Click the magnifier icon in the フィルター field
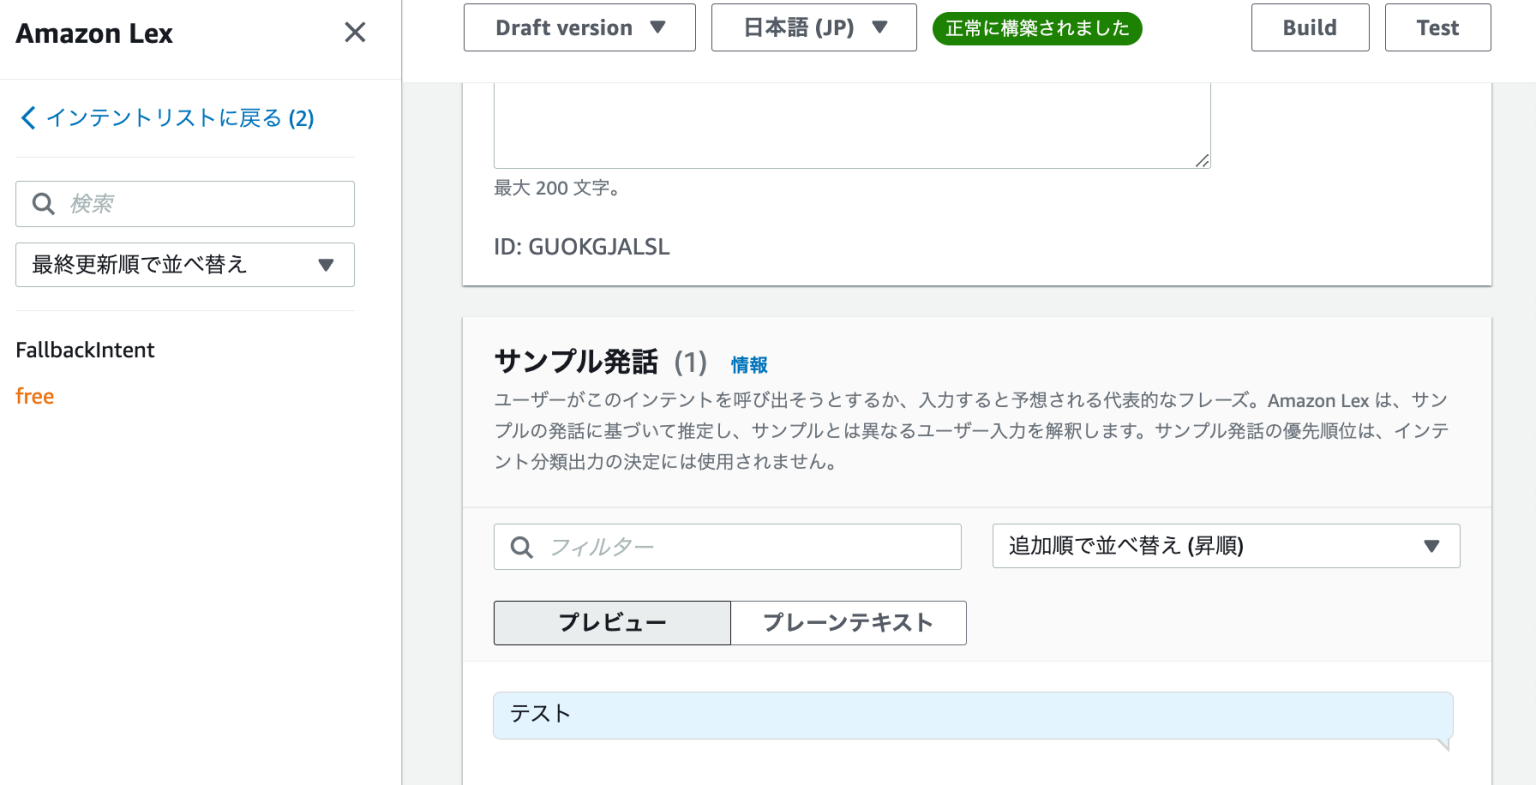This screenshot has height=785, width=1536. coord(521,546)
